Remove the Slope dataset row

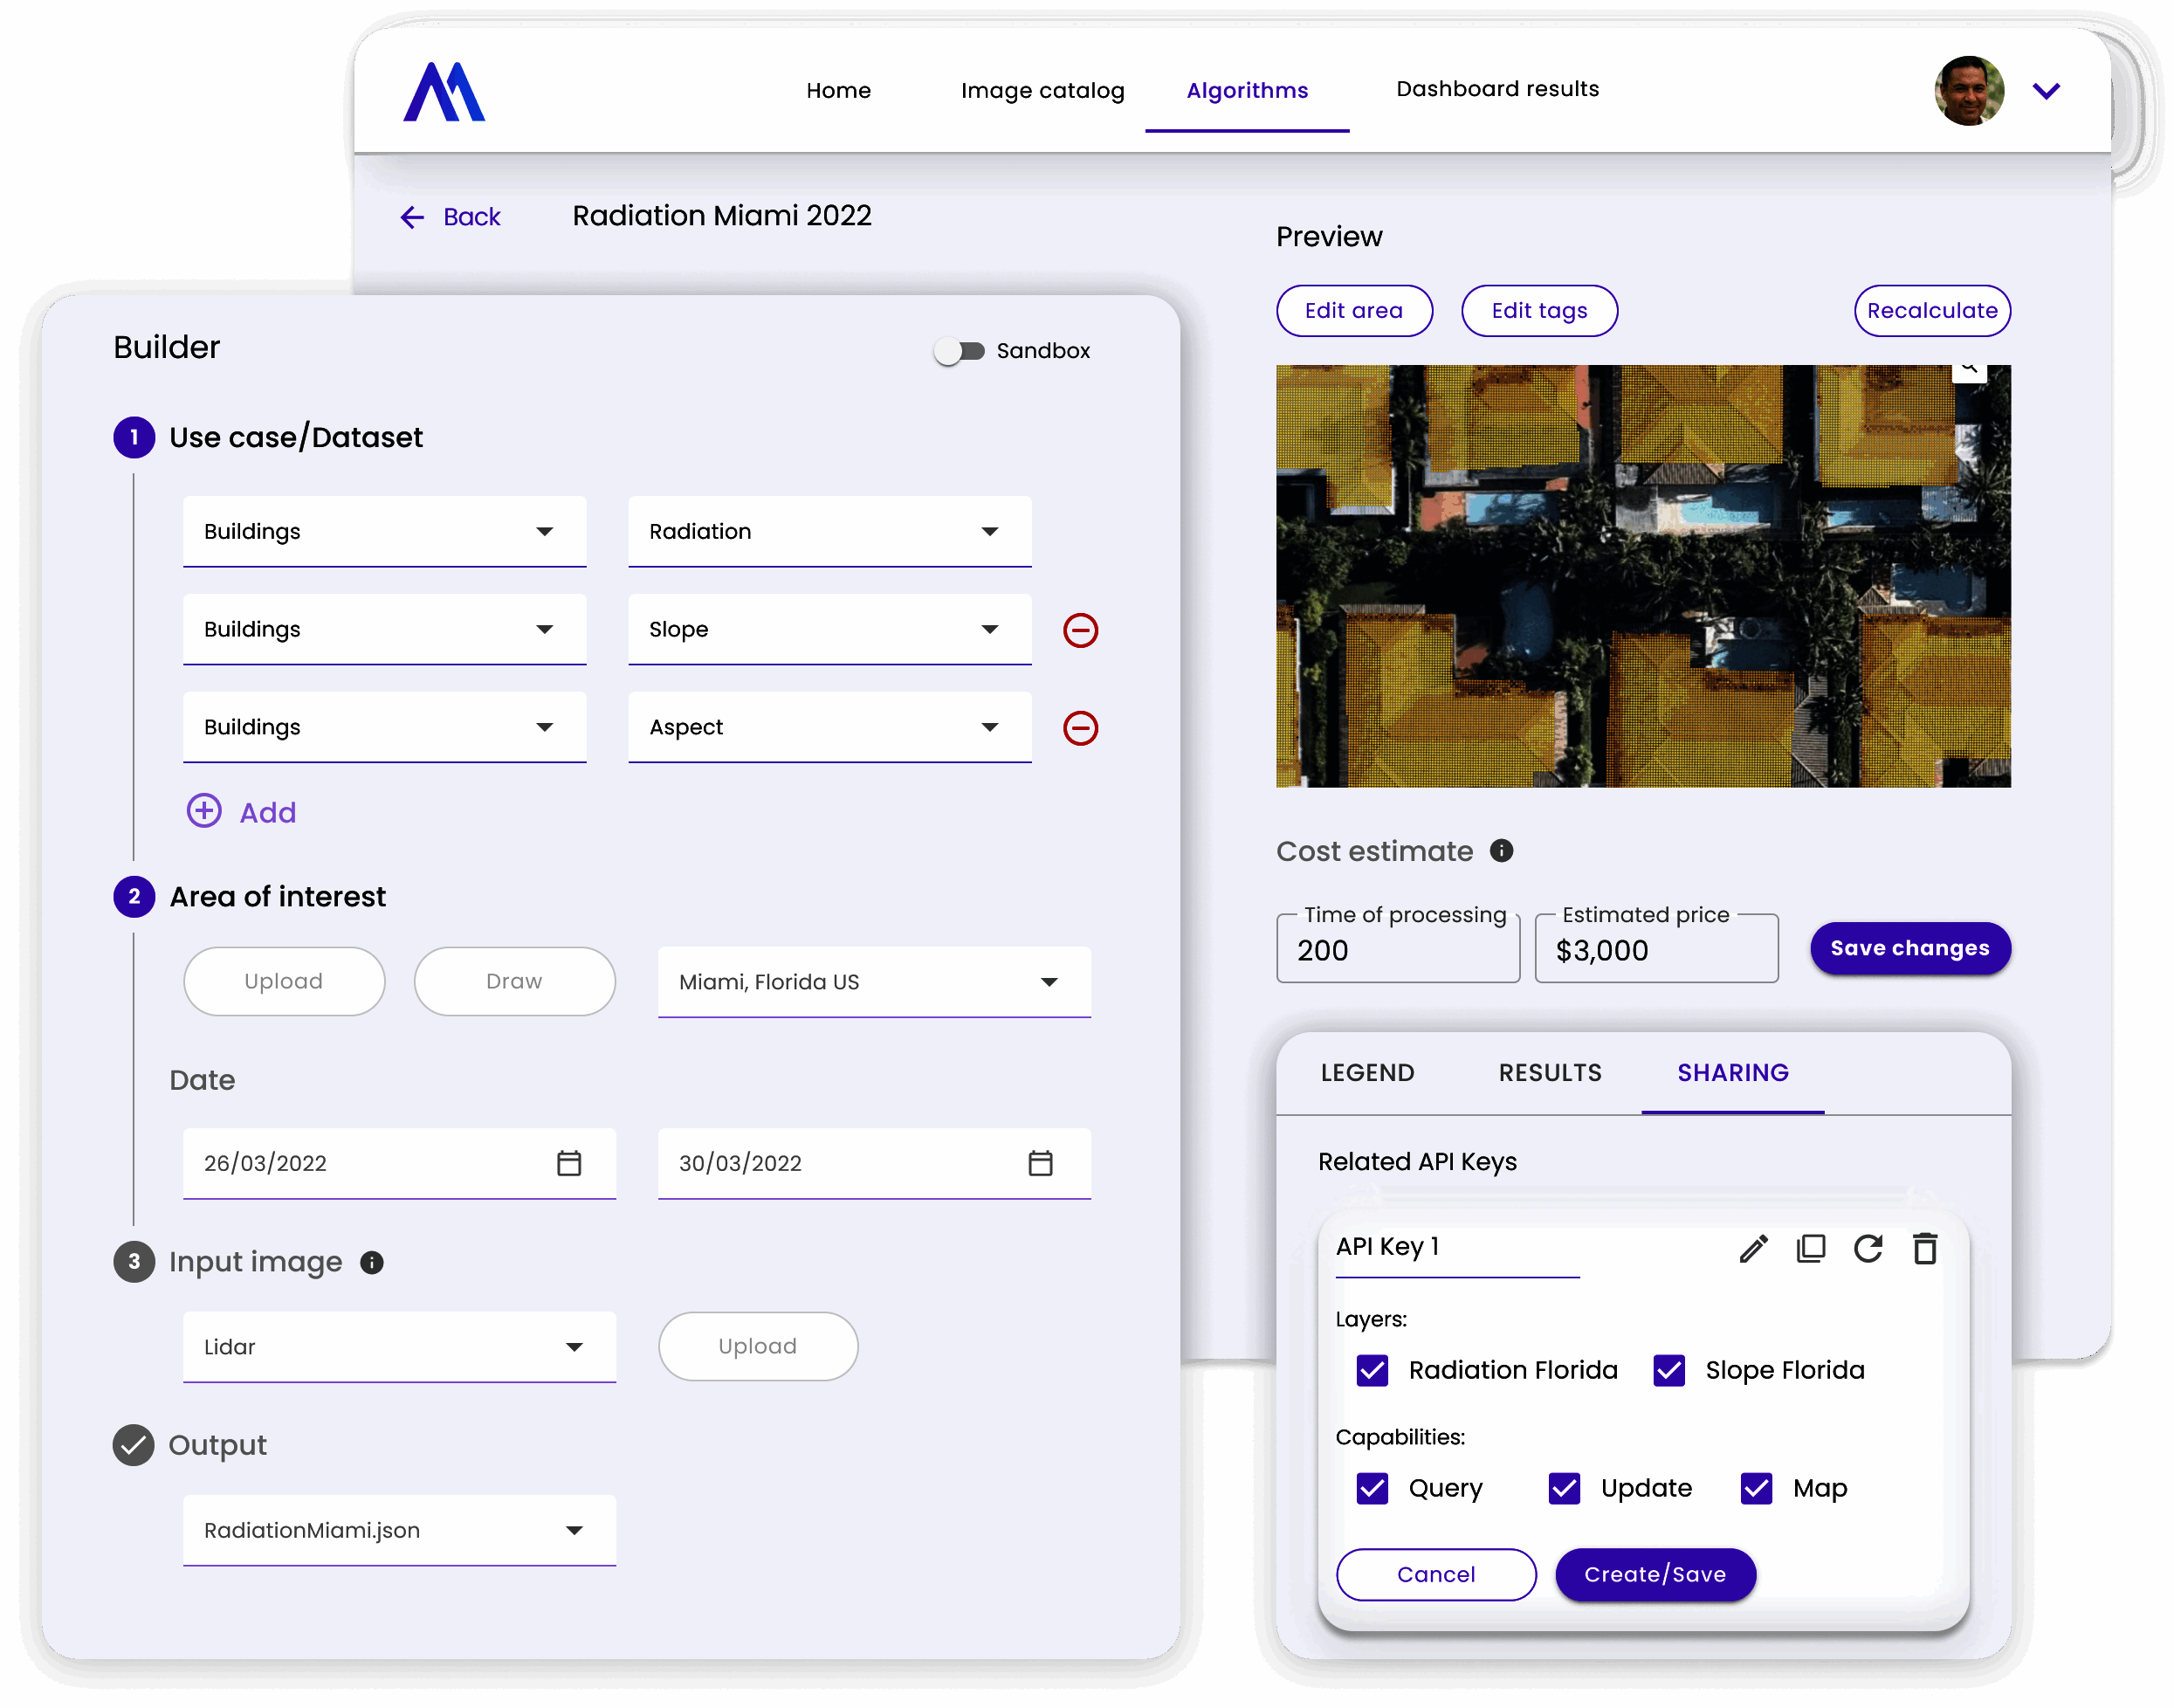pos(1081,630)
